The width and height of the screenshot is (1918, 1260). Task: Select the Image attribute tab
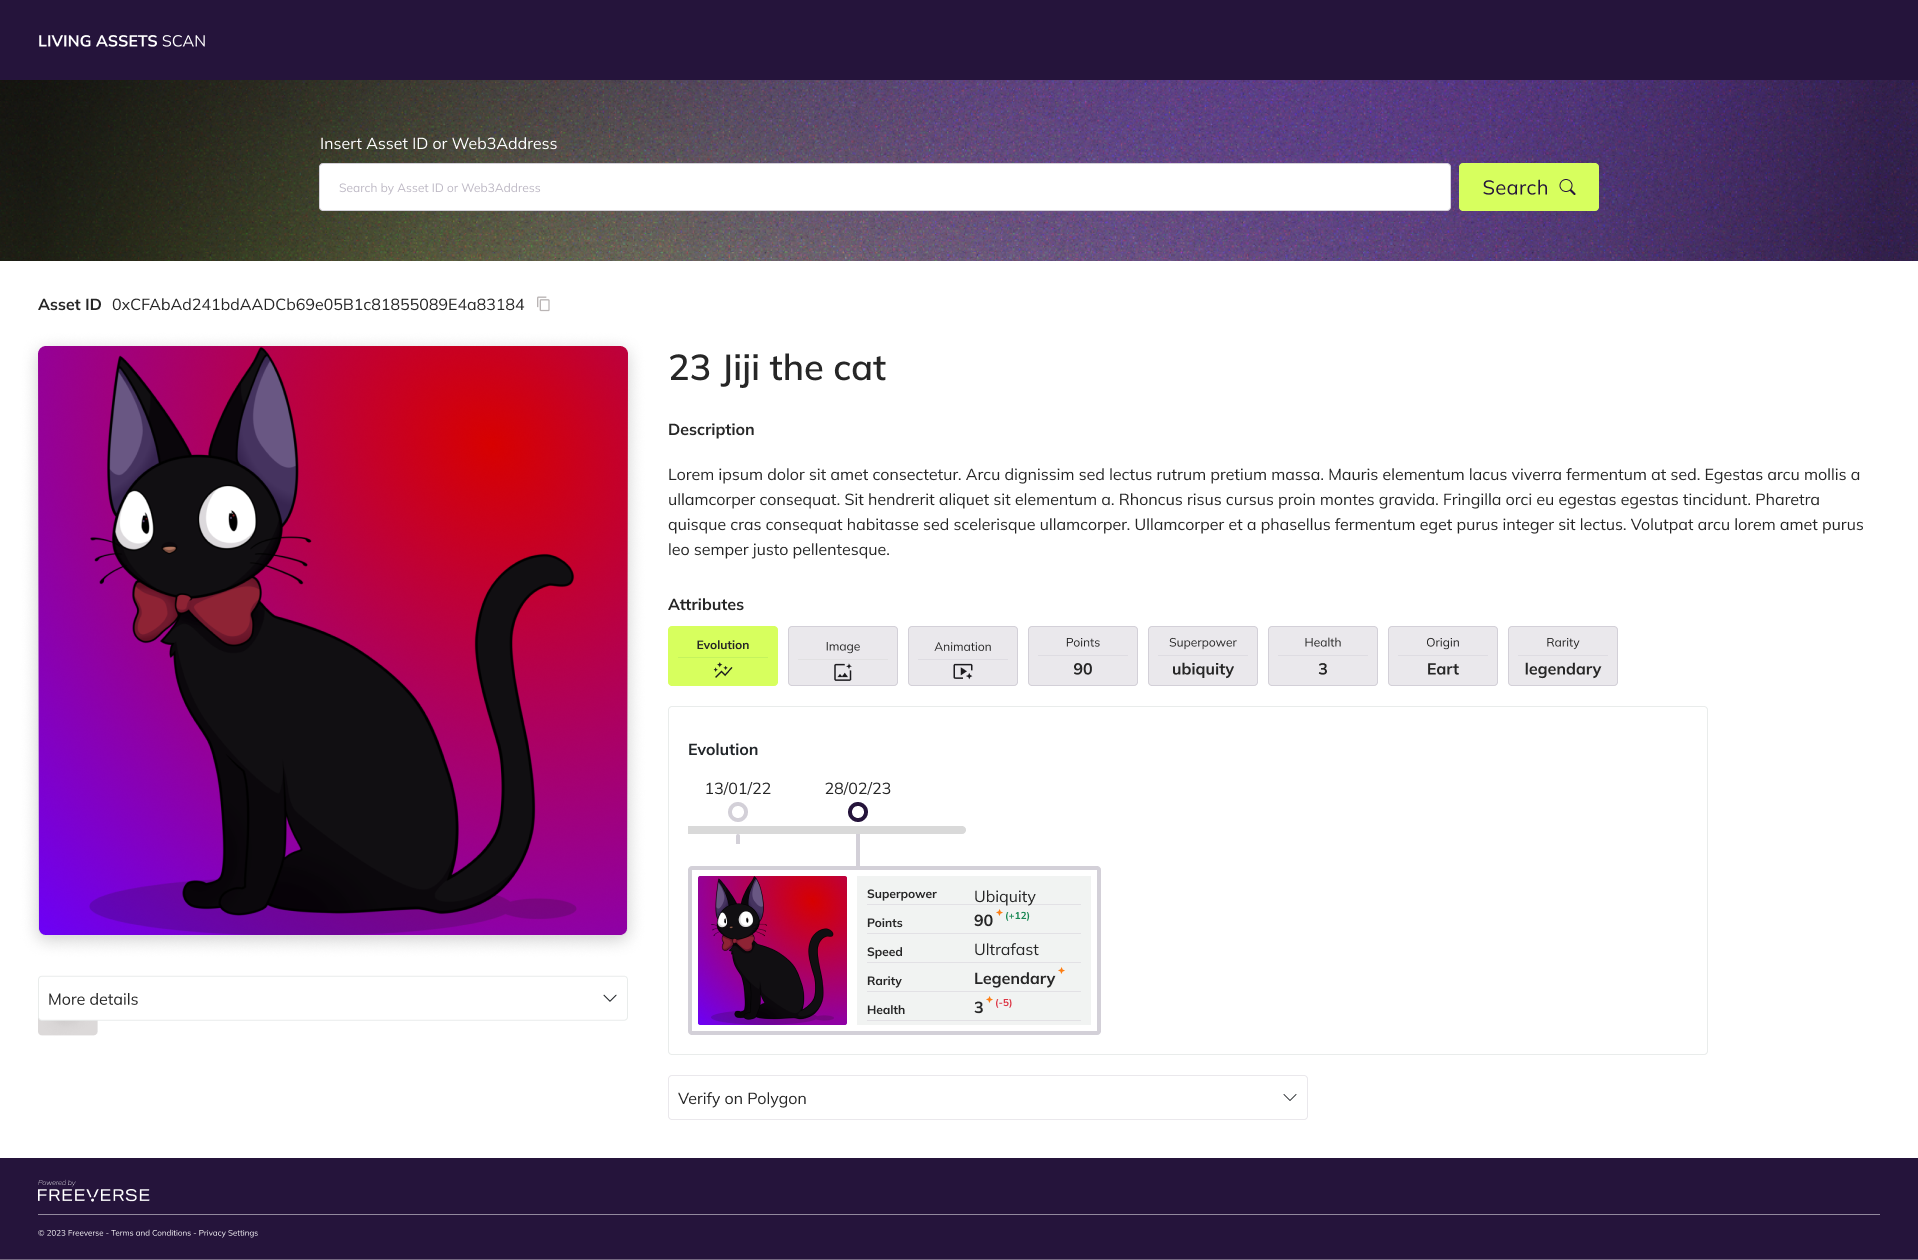[843, 656]
